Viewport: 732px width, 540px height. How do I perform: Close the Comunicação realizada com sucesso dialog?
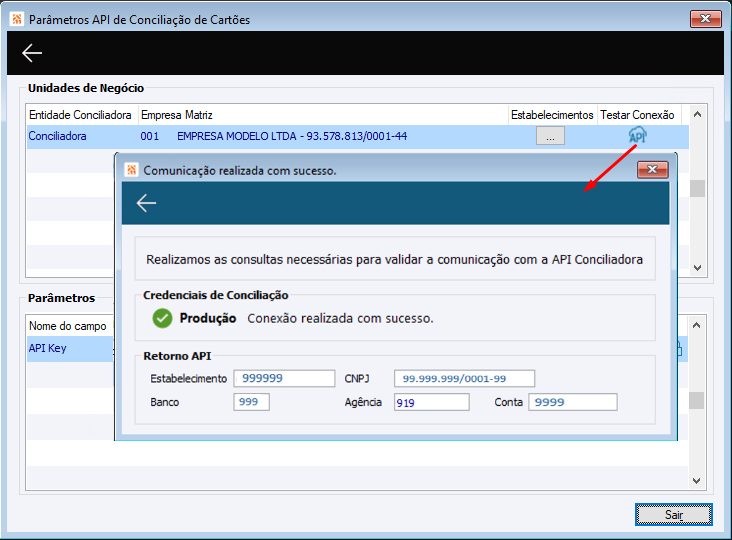(653, 169)
